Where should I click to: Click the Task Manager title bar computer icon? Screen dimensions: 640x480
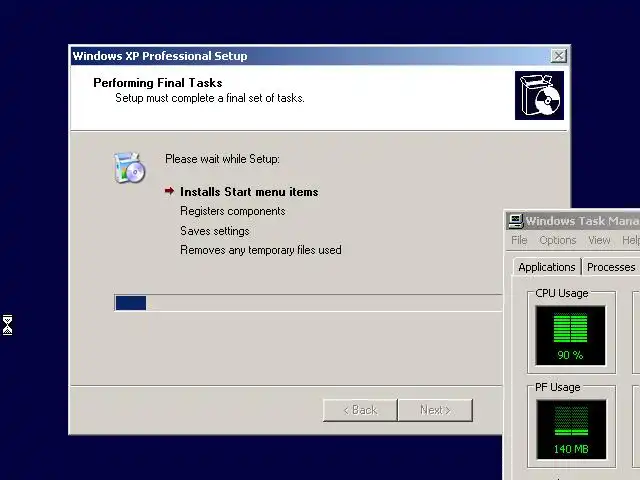(x=515, y=221)
